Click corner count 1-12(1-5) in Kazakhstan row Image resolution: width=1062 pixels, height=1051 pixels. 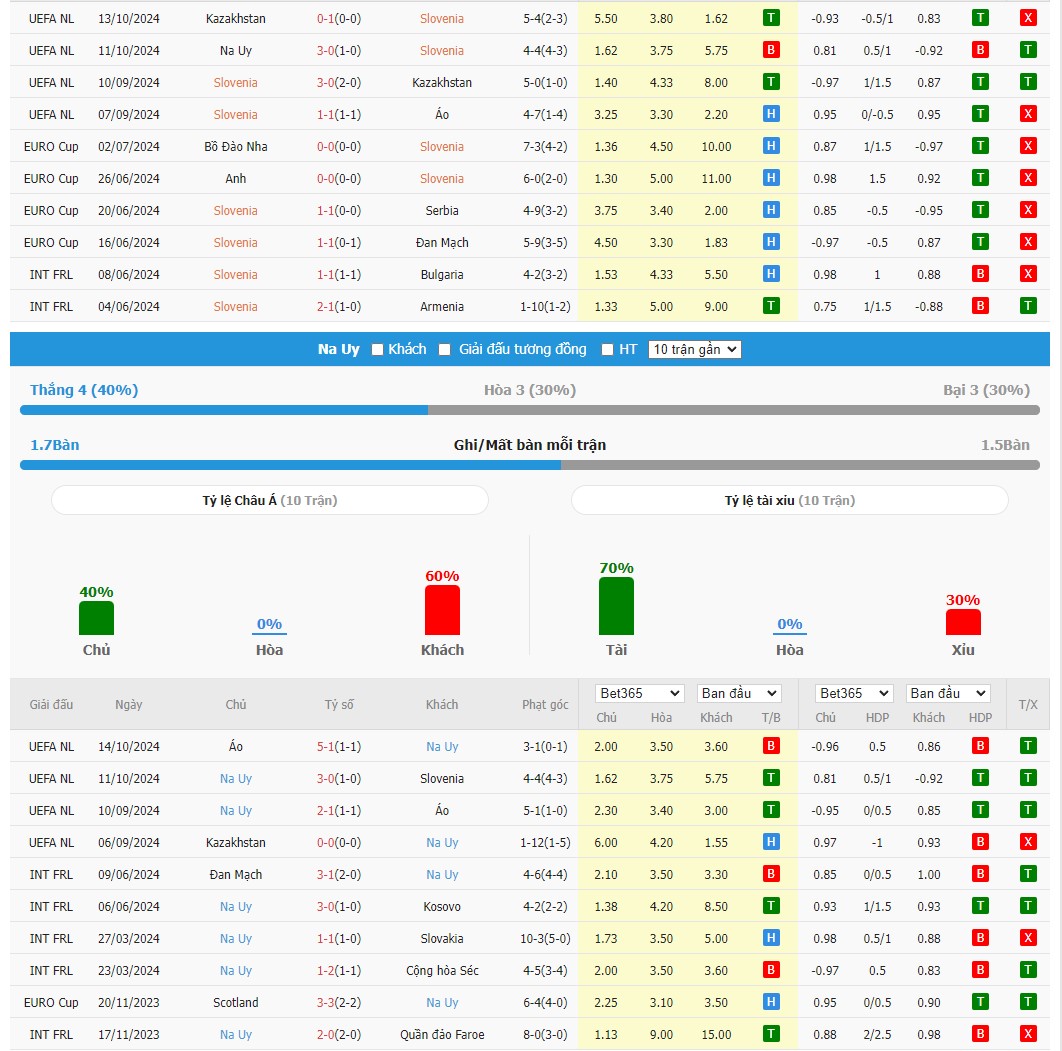[x=545, y=842]
